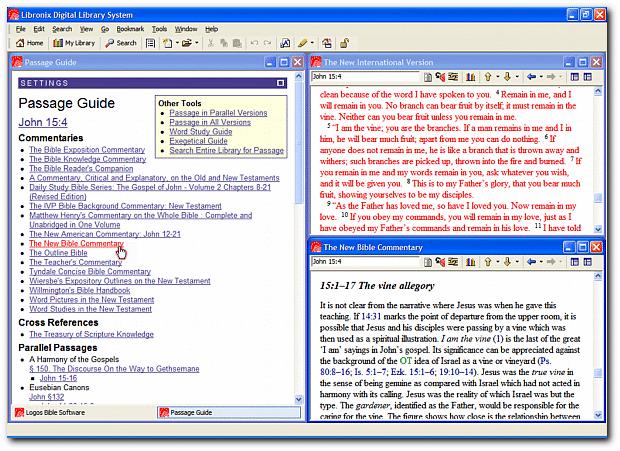620x451 pixels.
Task: Click the Copy icon in main toolbar
Action: (x=224, y=43)
